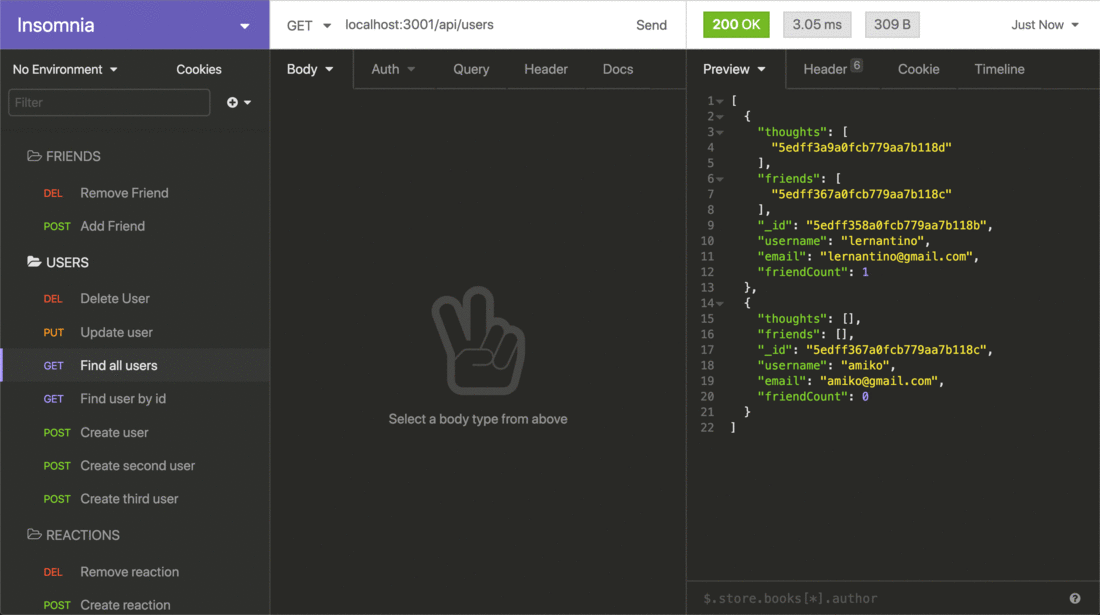Select the Update user PUT request

(x=135, y=332)
